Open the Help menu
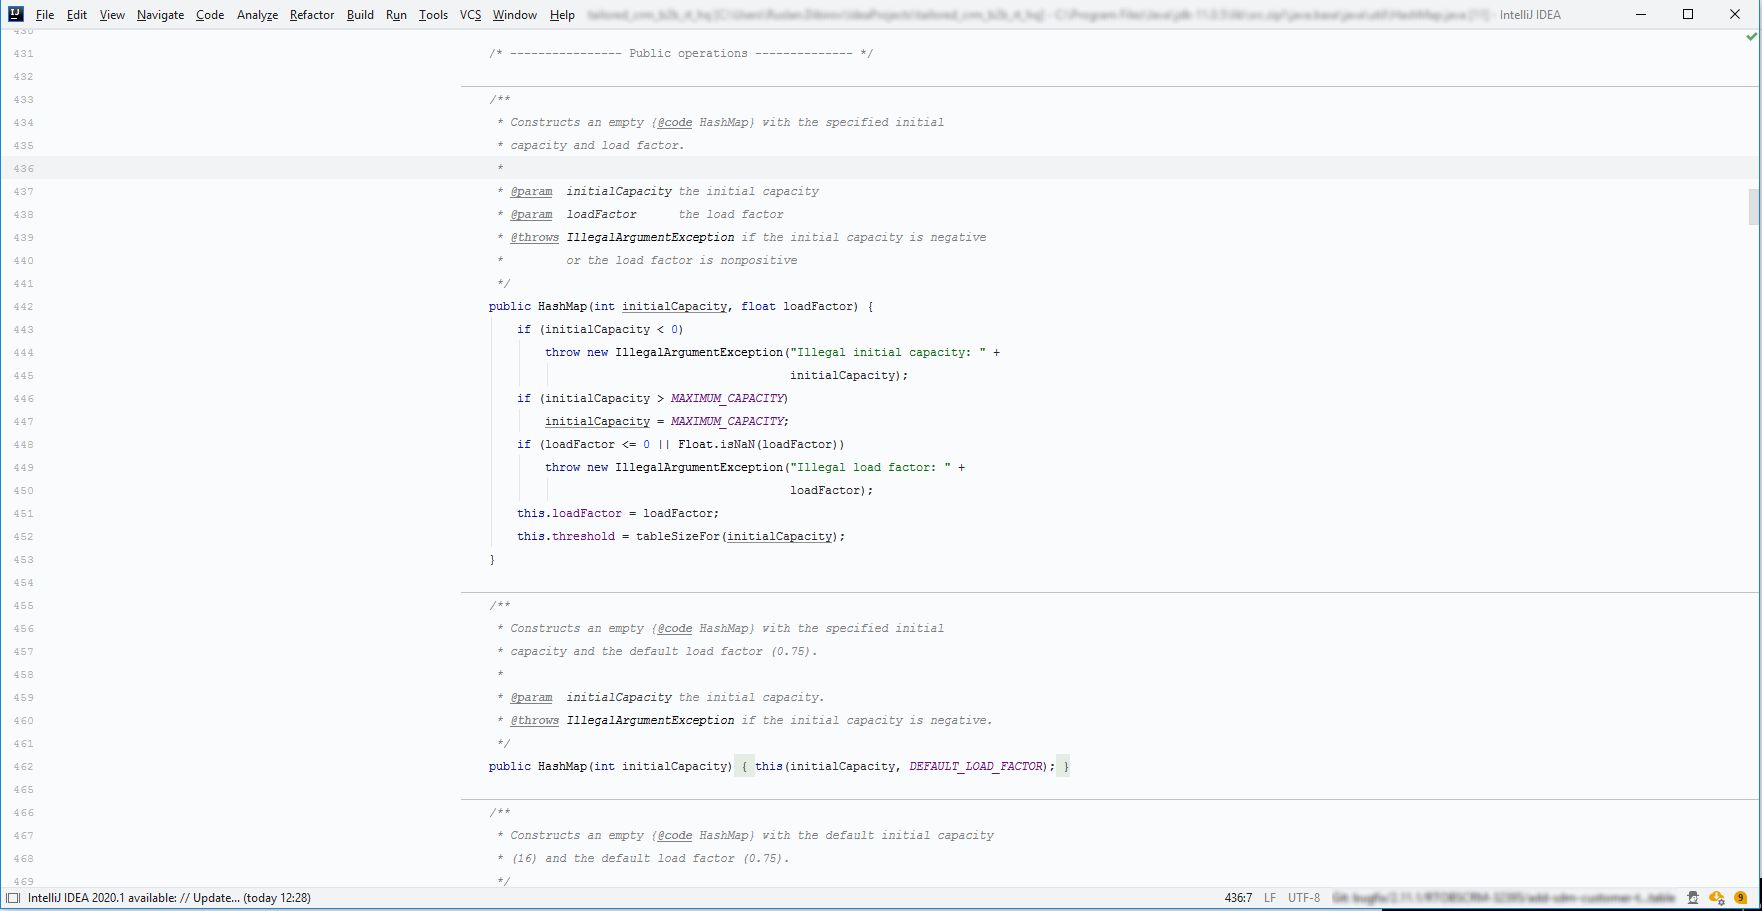Image resolution: width=1762 pixels, height=911 pixels. (x=562, y=15)
